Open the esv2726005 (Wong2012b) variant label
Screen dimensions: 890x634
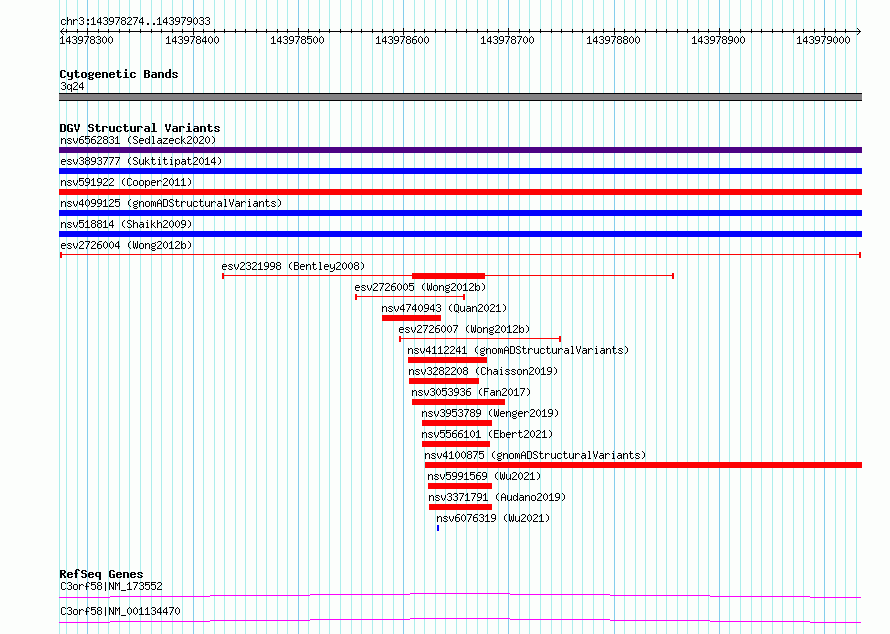tap(420, 287)
